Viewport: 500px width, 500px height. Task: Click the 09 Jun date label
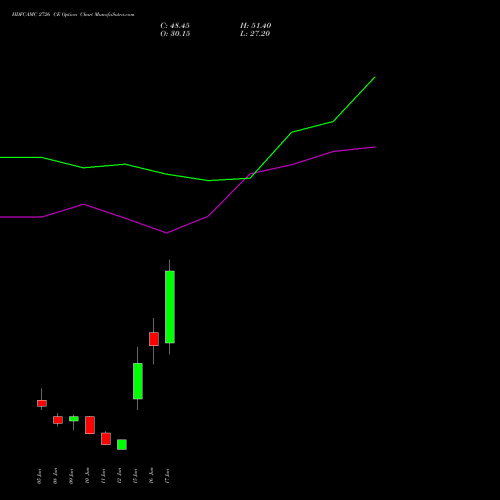(71, 476)
